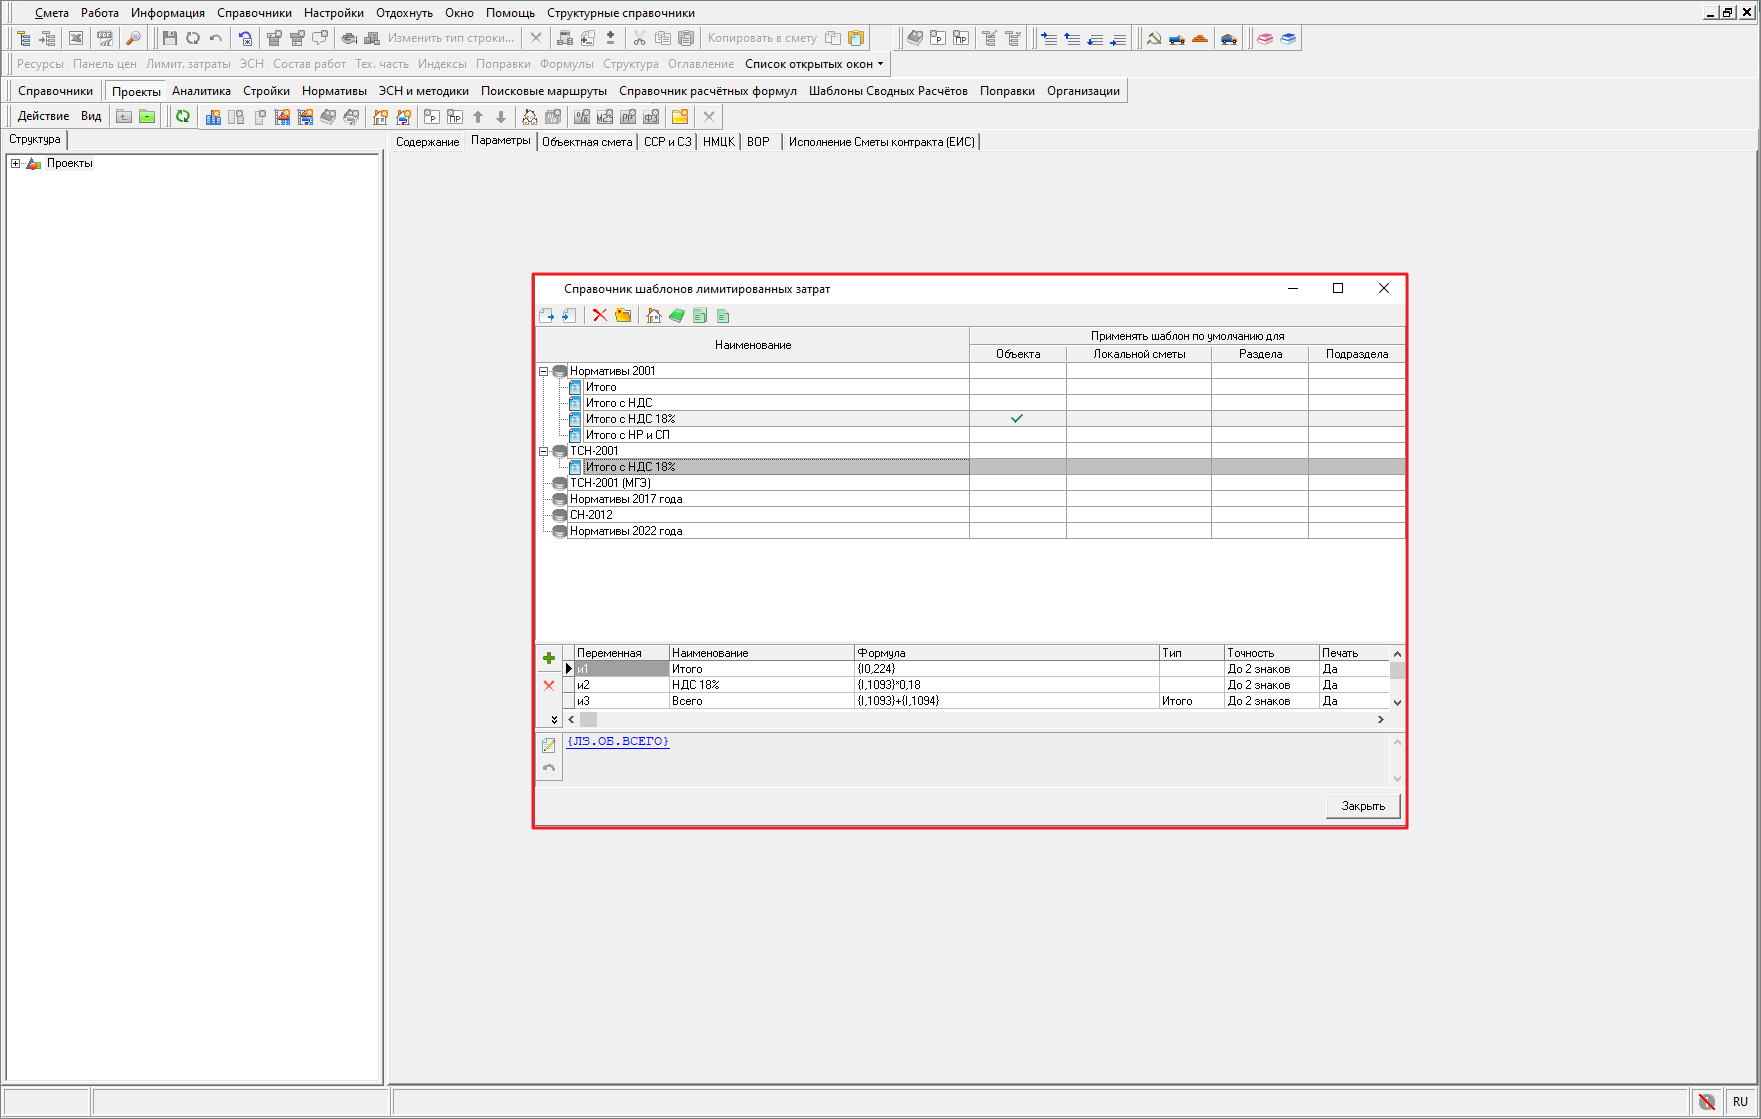The image size is (1761, 1119).
Task: Click the yellow folder icon in projects toolbar
Action: [x=680, y=116]
